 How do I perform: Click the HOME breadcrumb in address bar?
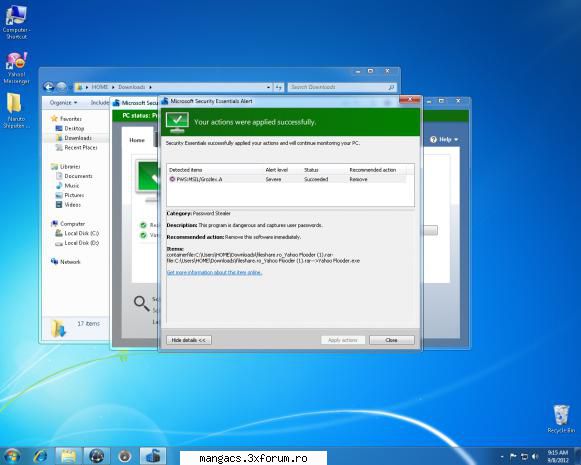[100, 87]
